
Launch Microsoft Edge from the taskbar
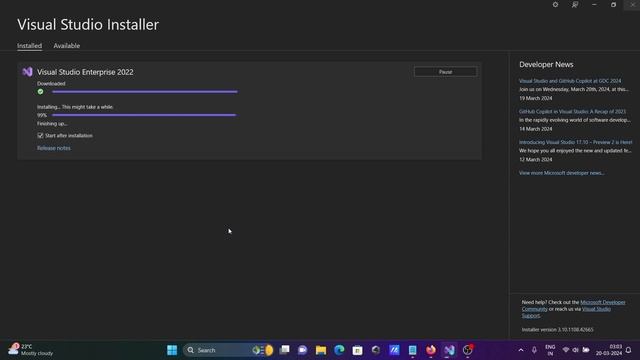click(339, 350)
